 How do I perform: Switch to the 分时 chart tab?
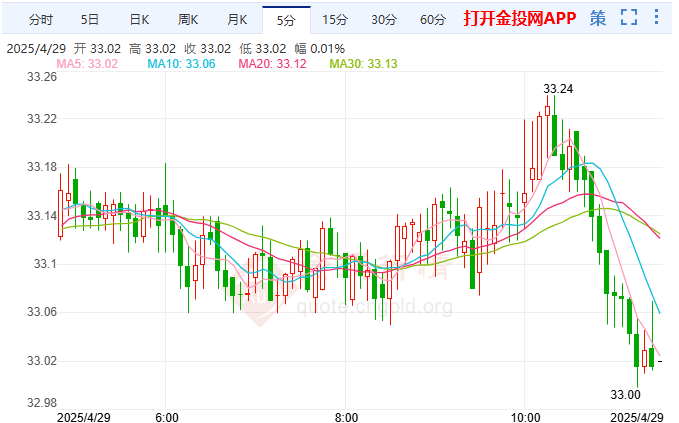click(x=41, y=19)
